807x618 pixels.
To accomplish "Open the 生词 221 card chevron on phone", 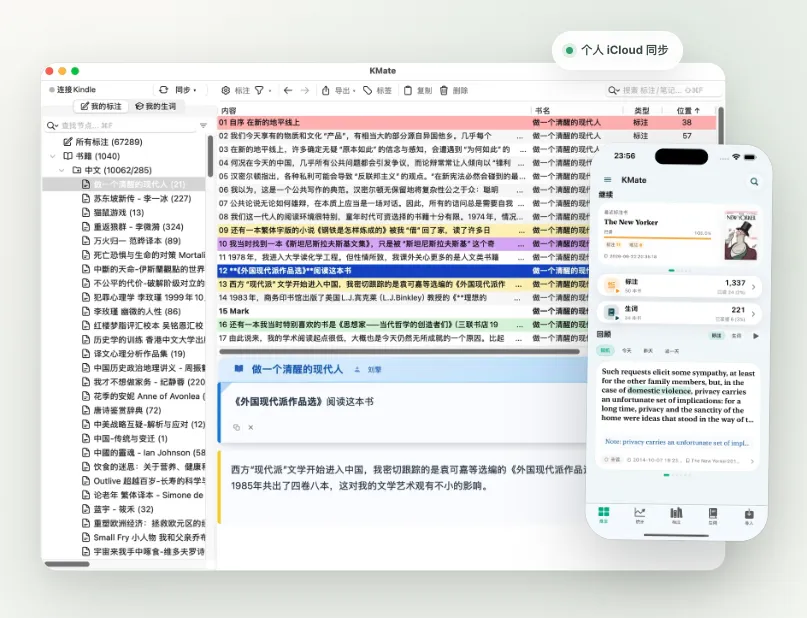I will click(x=753, y=313).
